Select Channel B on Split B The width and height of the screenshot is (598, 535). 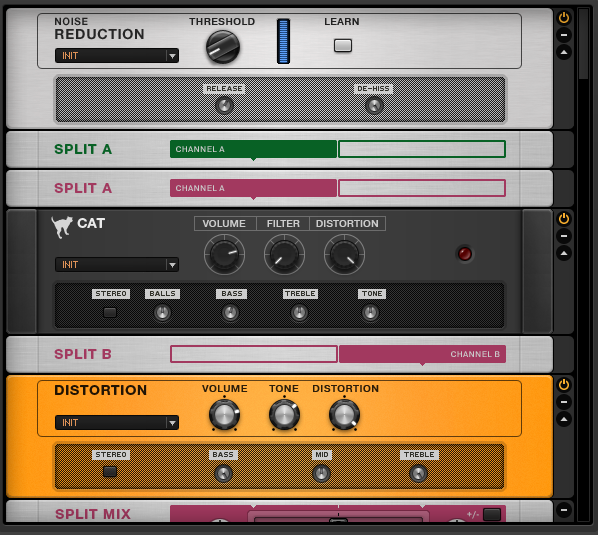(x=422, y=354)
